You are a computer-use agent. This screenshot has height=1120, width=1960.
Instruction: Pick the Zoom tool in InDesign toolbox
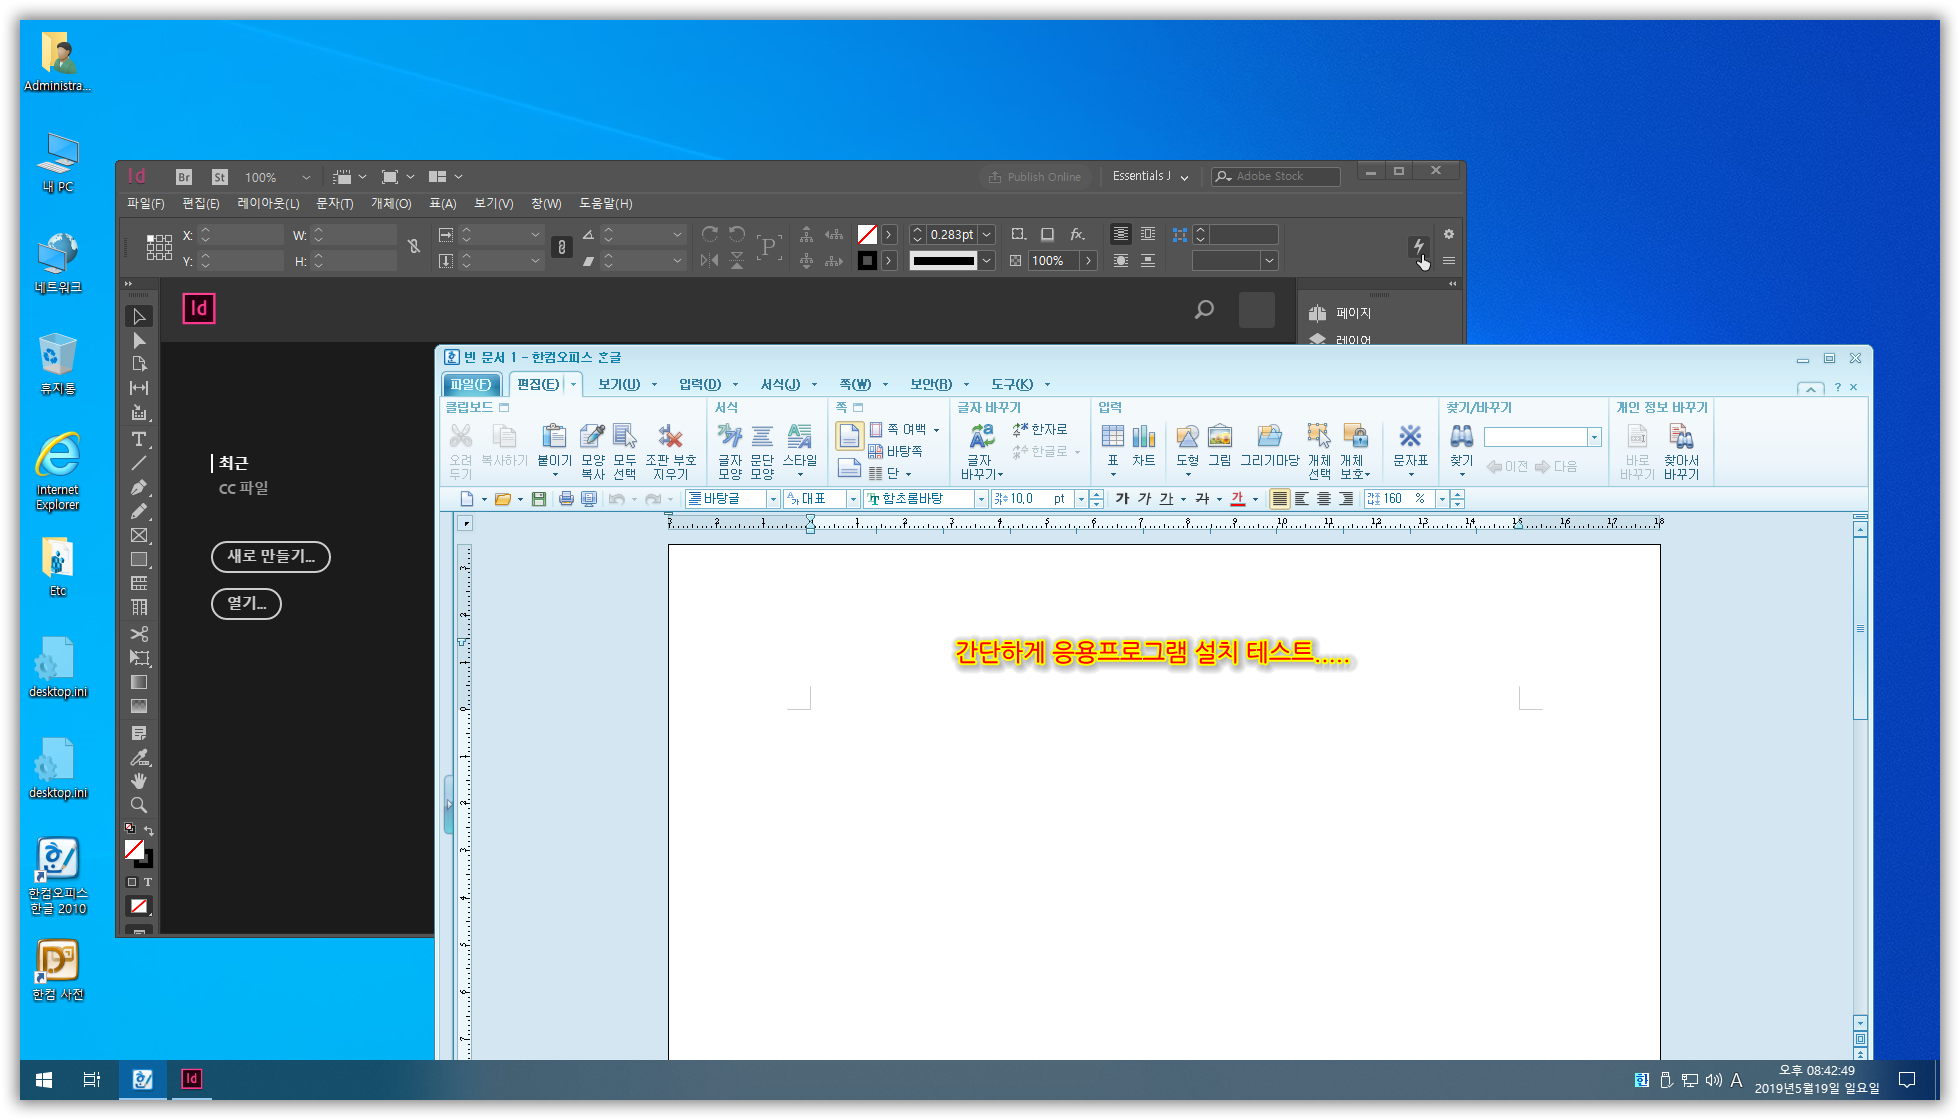(139, 805)
